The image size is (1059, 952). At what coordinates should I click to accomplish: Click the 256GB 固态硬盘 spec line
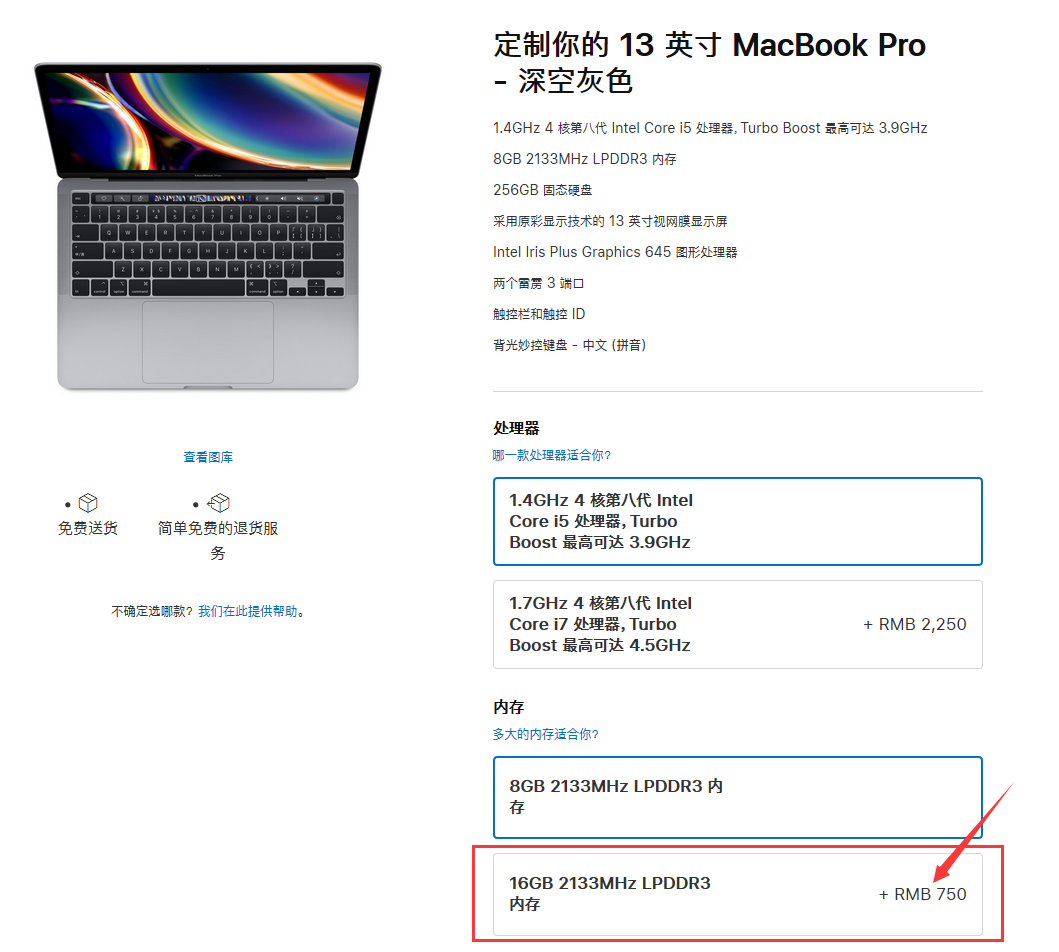point(542,190)
